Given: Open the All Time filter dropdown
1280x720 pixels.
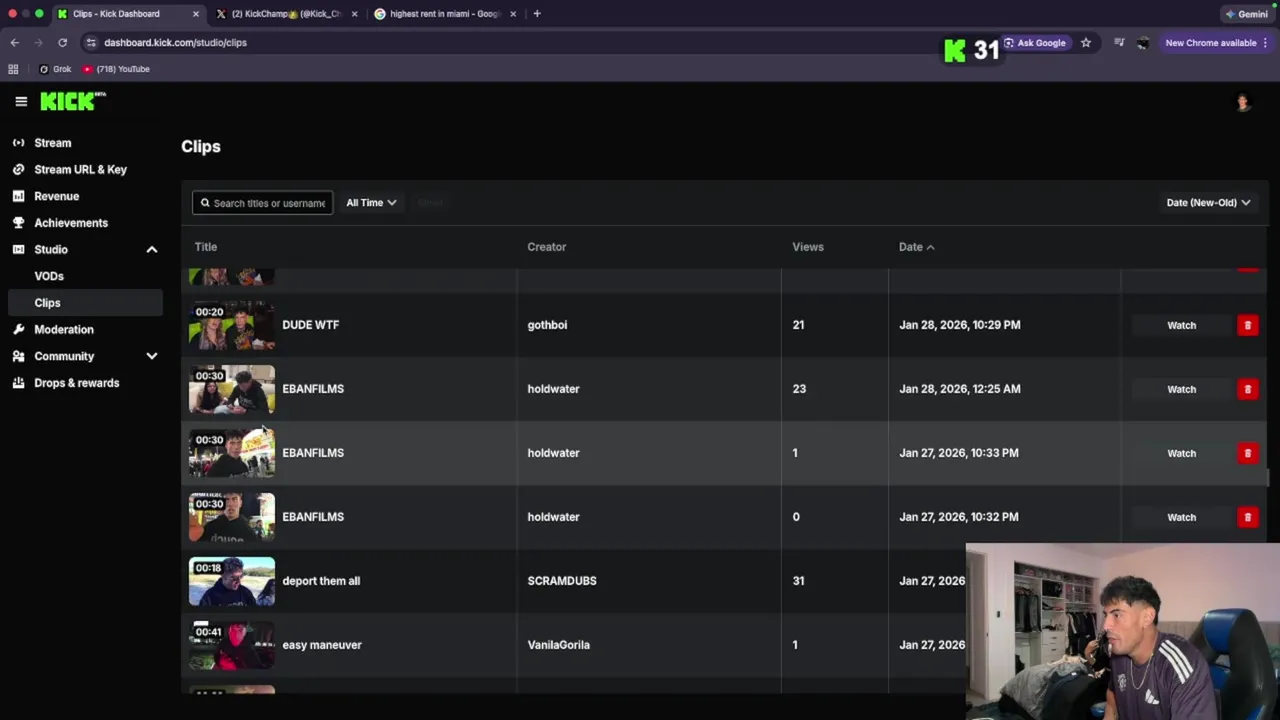Looking at the screenshot, I should [x=371, y=203].
